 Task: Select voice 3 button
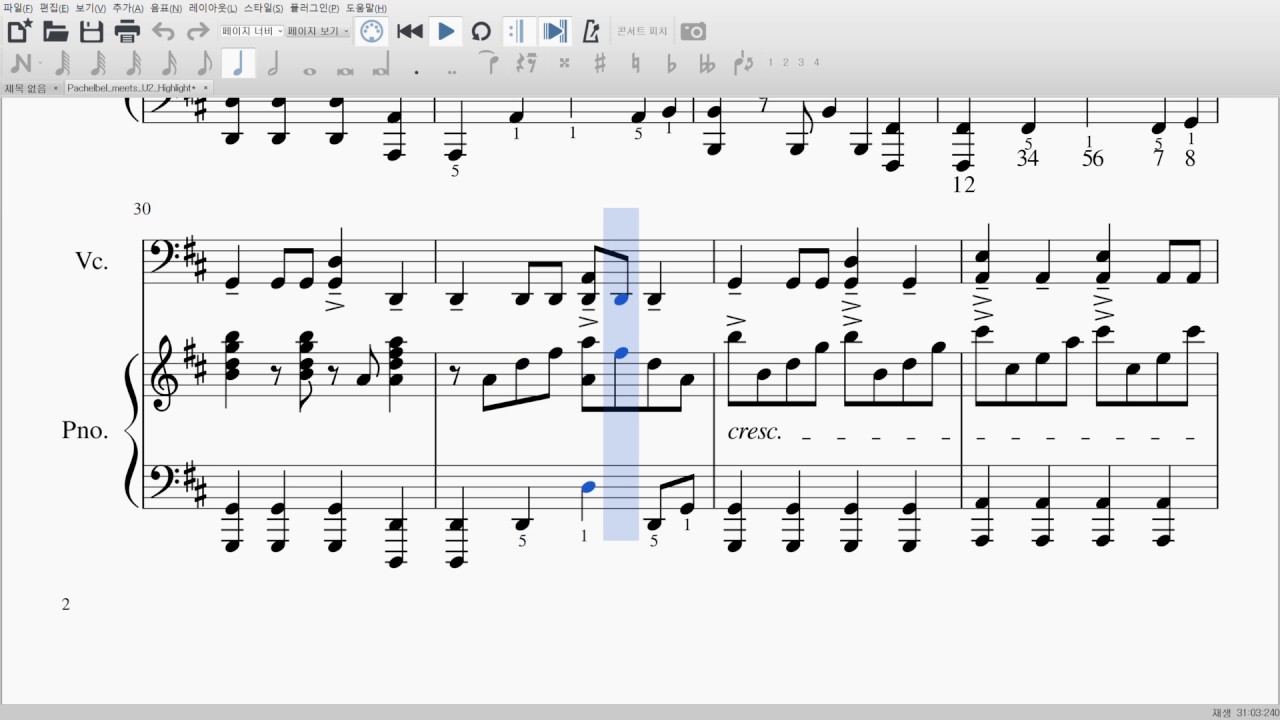pyautogui.click(x=801, y=62)
